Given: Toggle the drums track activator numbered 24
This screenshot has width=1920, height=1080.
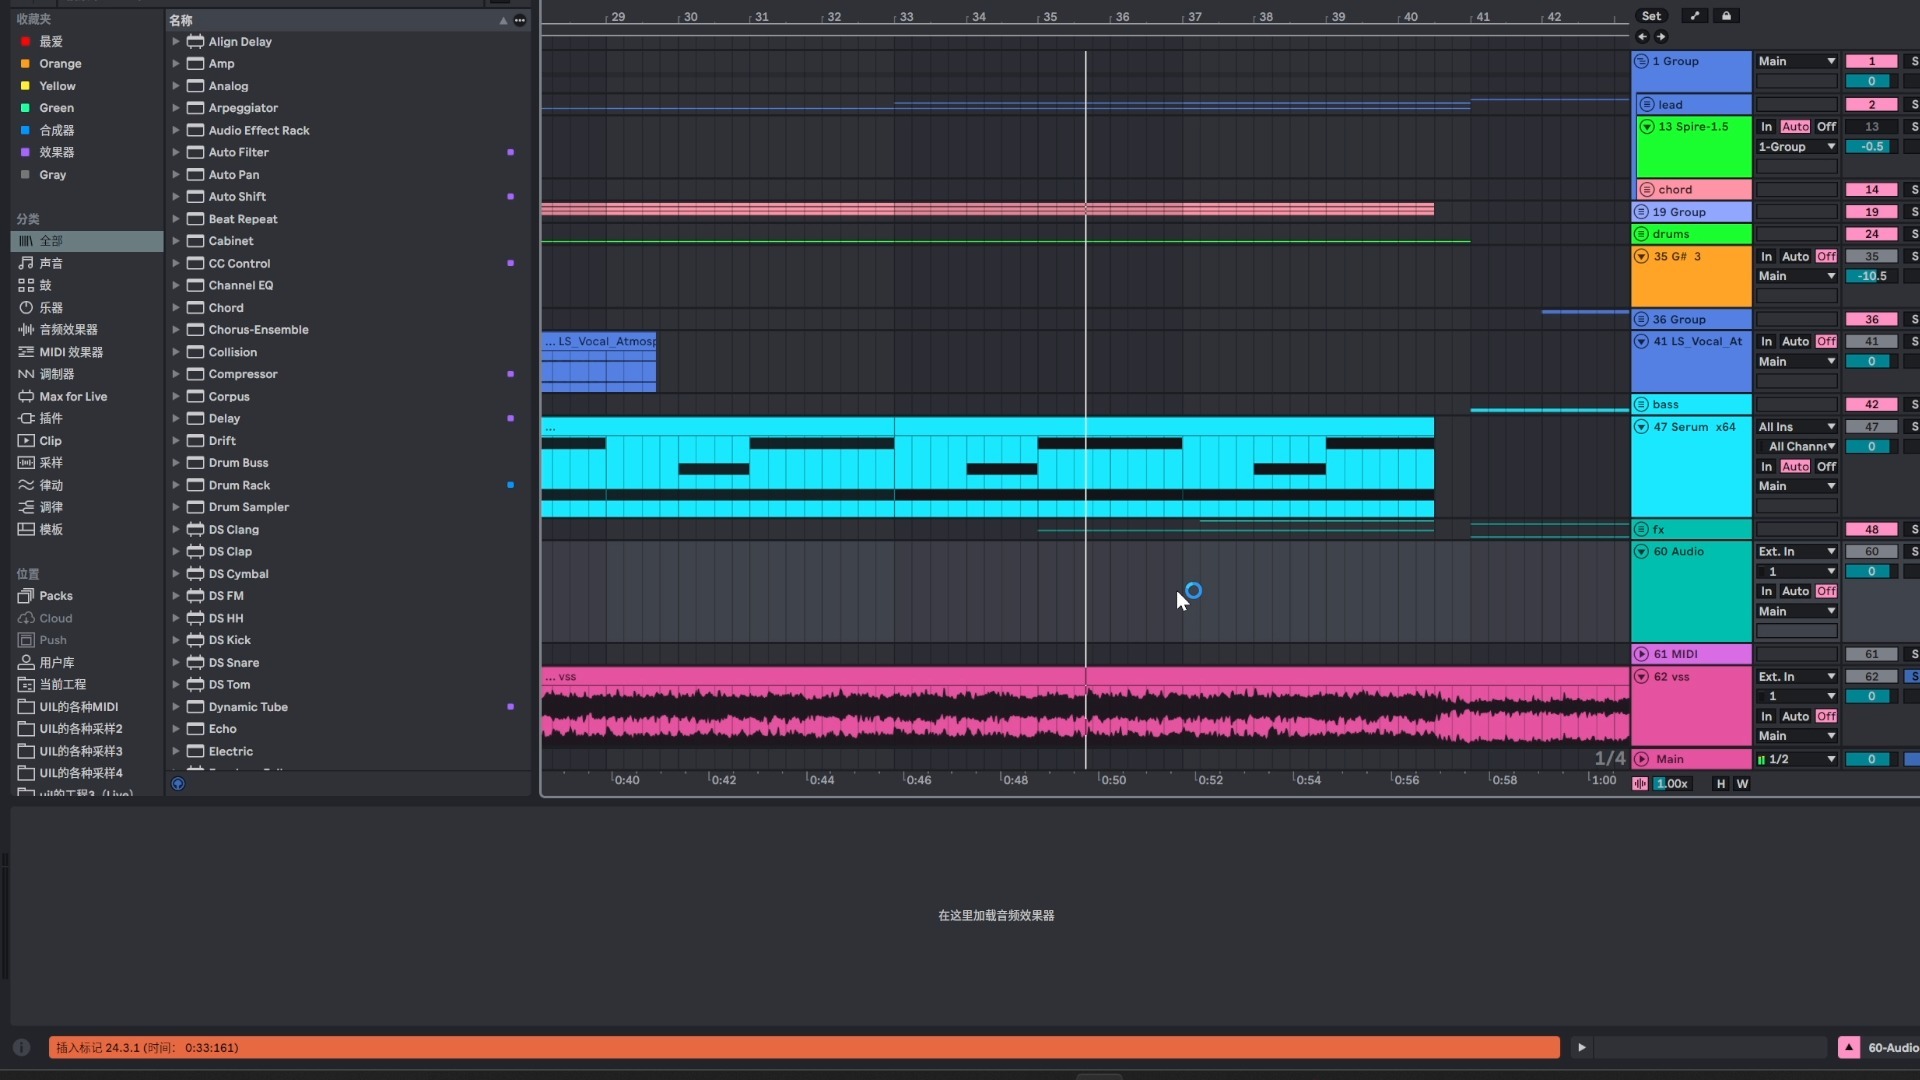Looking at the screenshot, I should (x=1871, y=234).
